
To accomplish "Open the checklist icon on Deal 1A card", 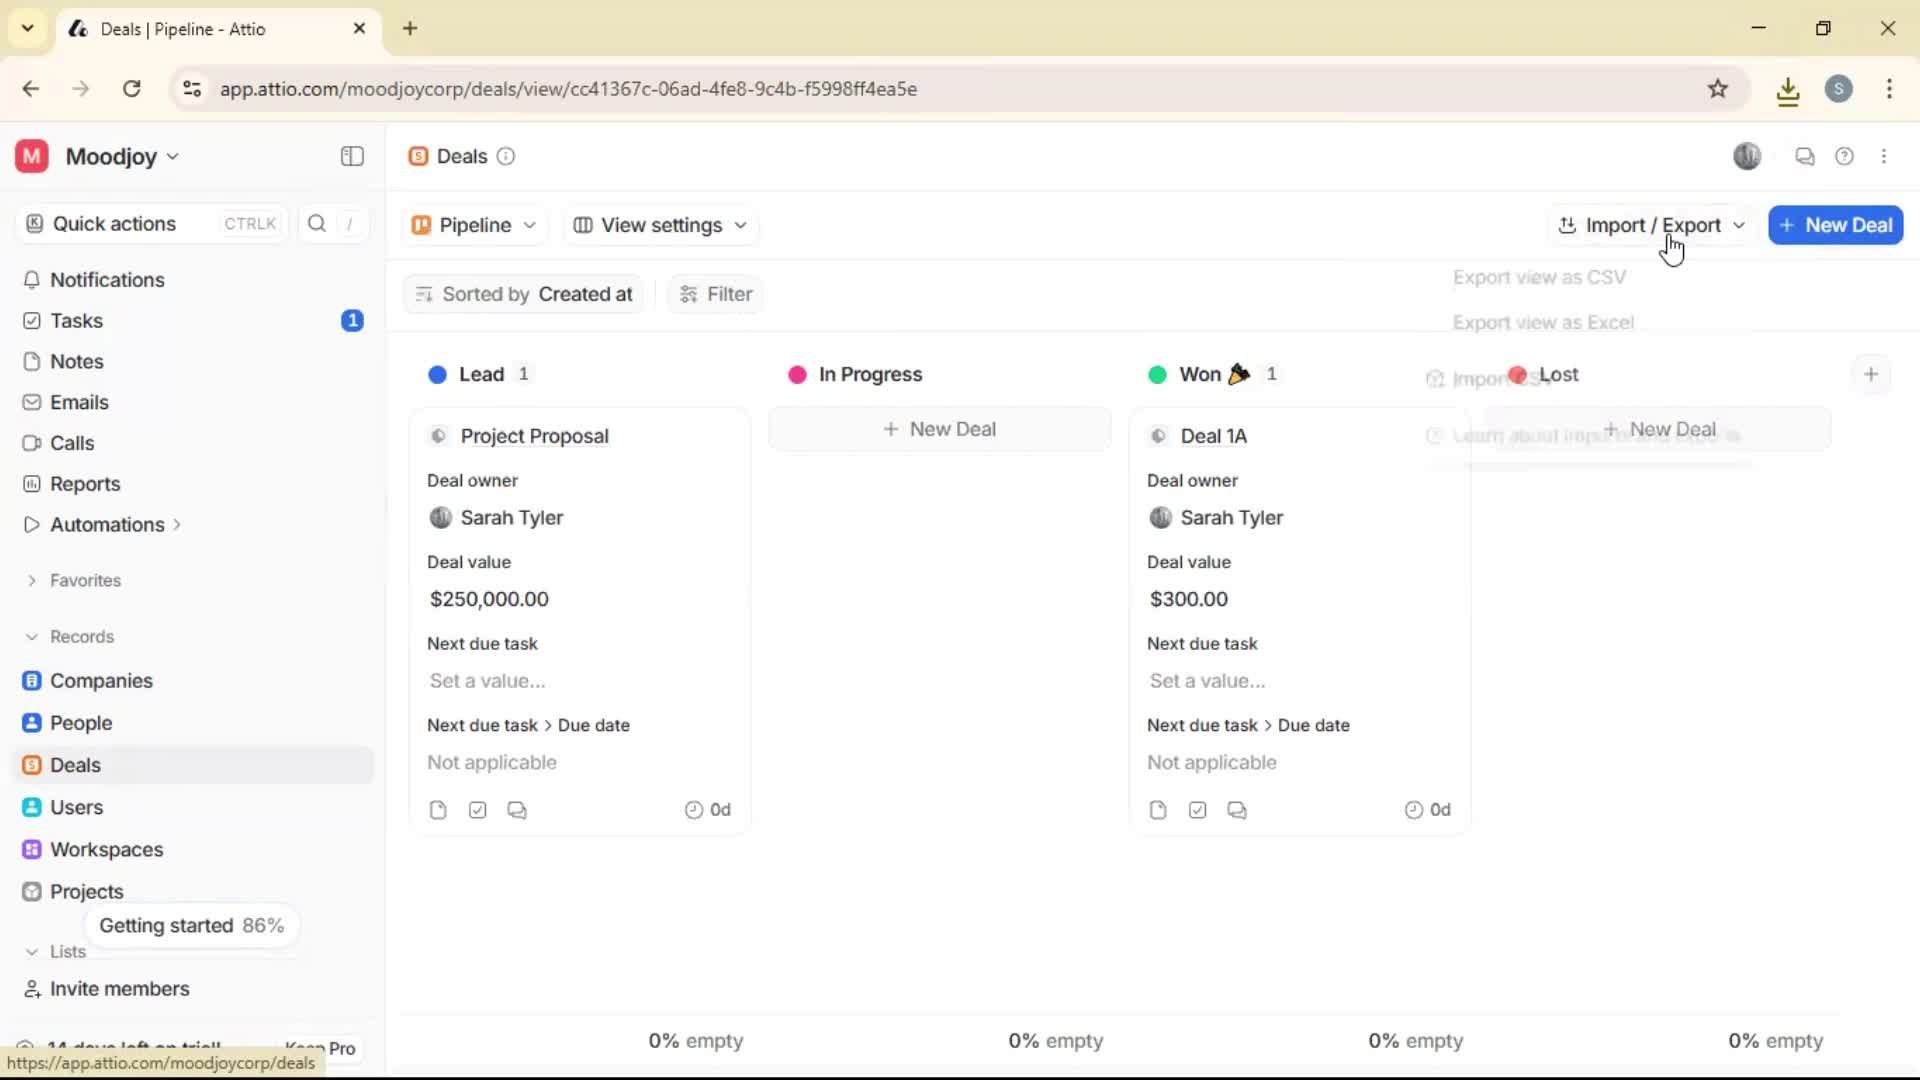I will 1197,809.
